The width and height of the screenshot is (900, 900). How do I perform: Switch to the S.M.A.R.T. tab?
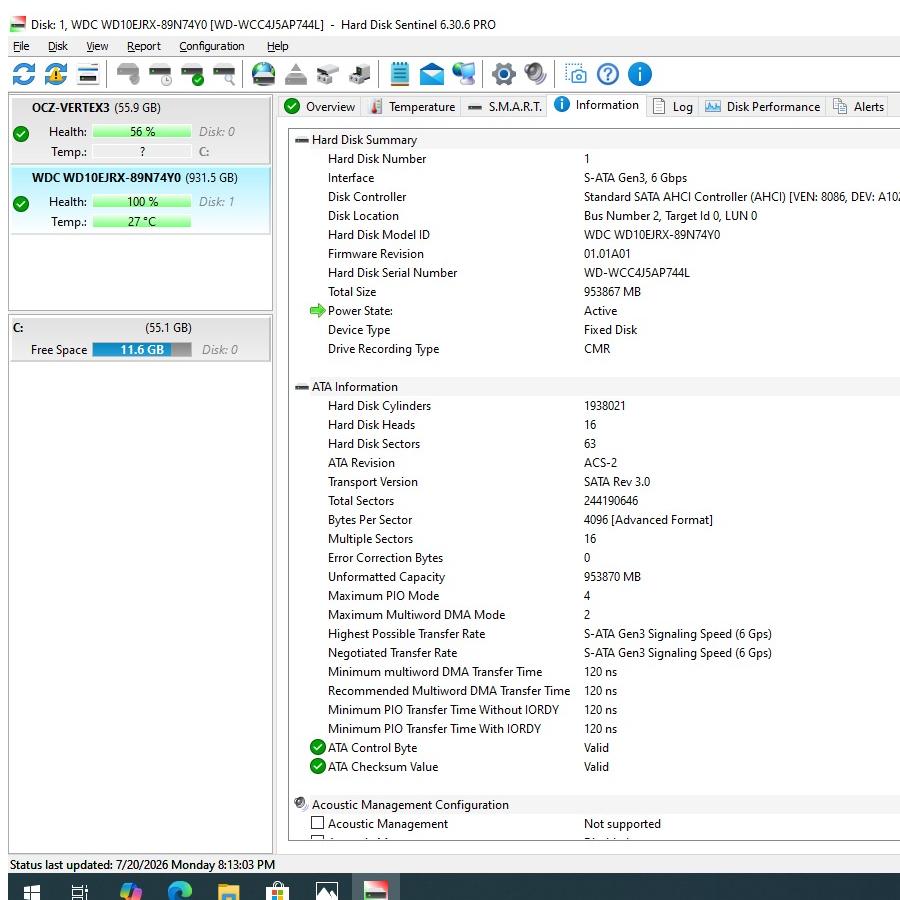(505, 107)
